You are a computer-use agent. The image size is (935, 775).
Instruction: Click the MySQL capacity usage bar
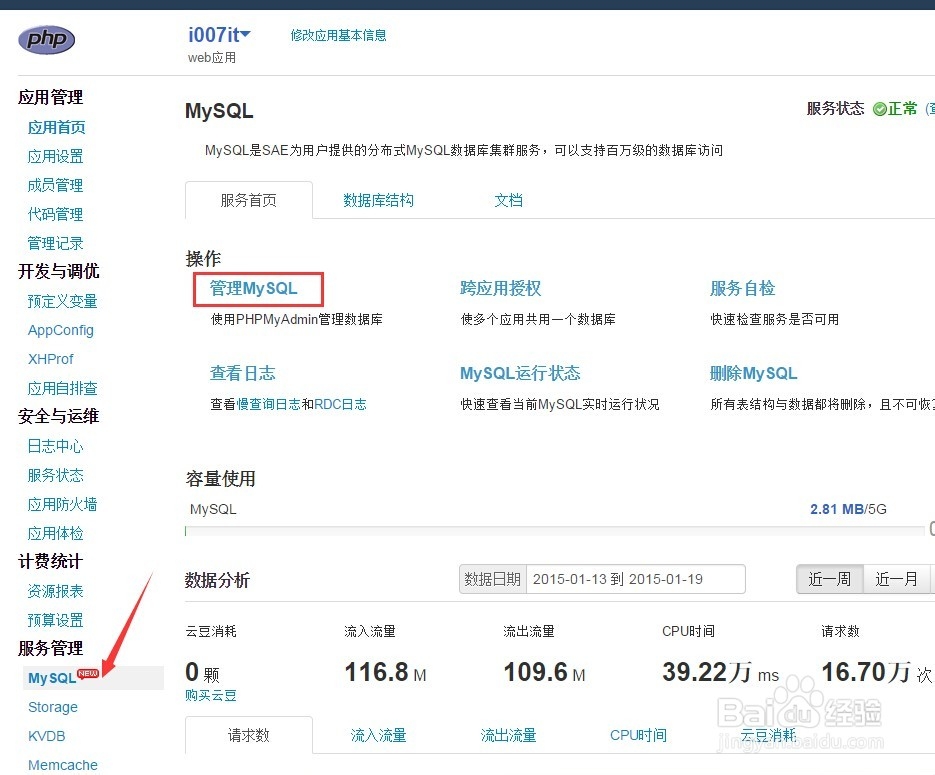click(555, 531)
